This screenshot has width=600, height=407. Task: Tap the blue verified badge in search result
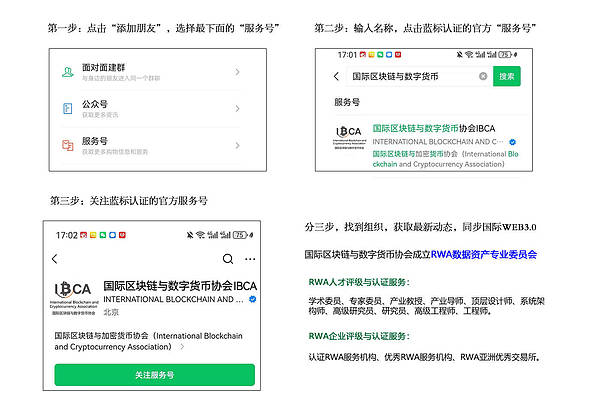[512, 142]
